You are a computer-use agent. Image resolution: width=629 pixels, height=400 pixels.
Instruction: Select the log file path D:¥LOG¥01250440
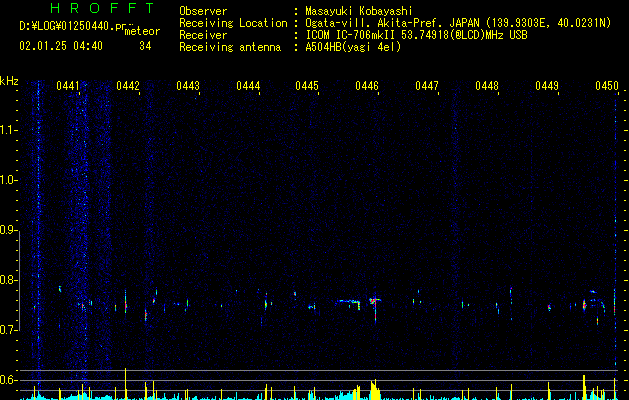pos(72,26)
